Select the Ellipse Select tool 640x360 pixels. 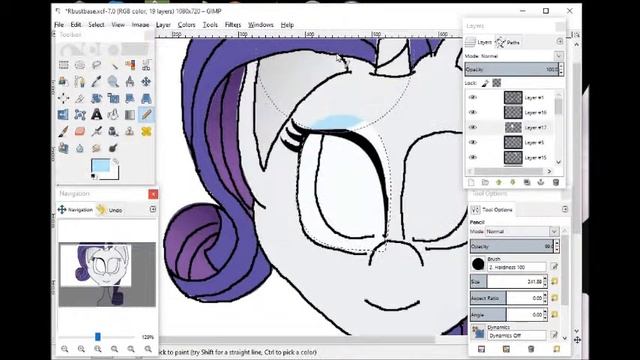[x=80, y=65]
